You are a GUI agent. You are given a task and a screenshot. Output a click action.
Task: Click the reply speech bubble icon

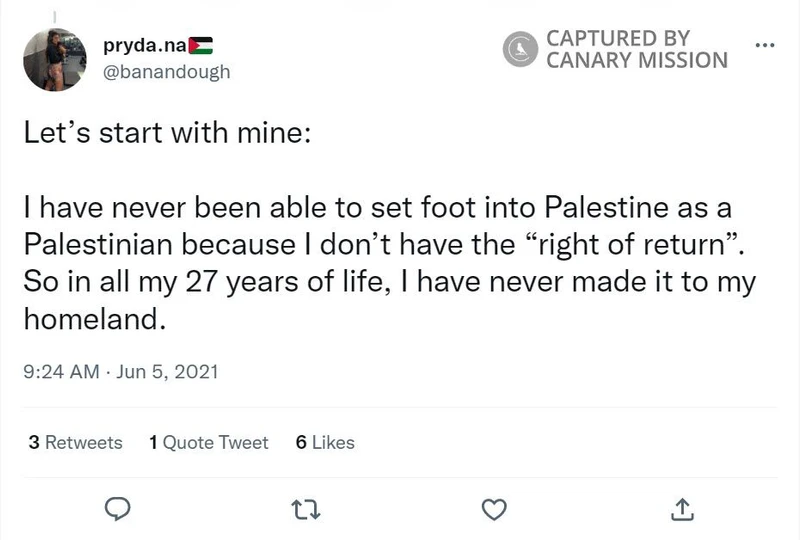pyautogui.click(x=119, y=510)
